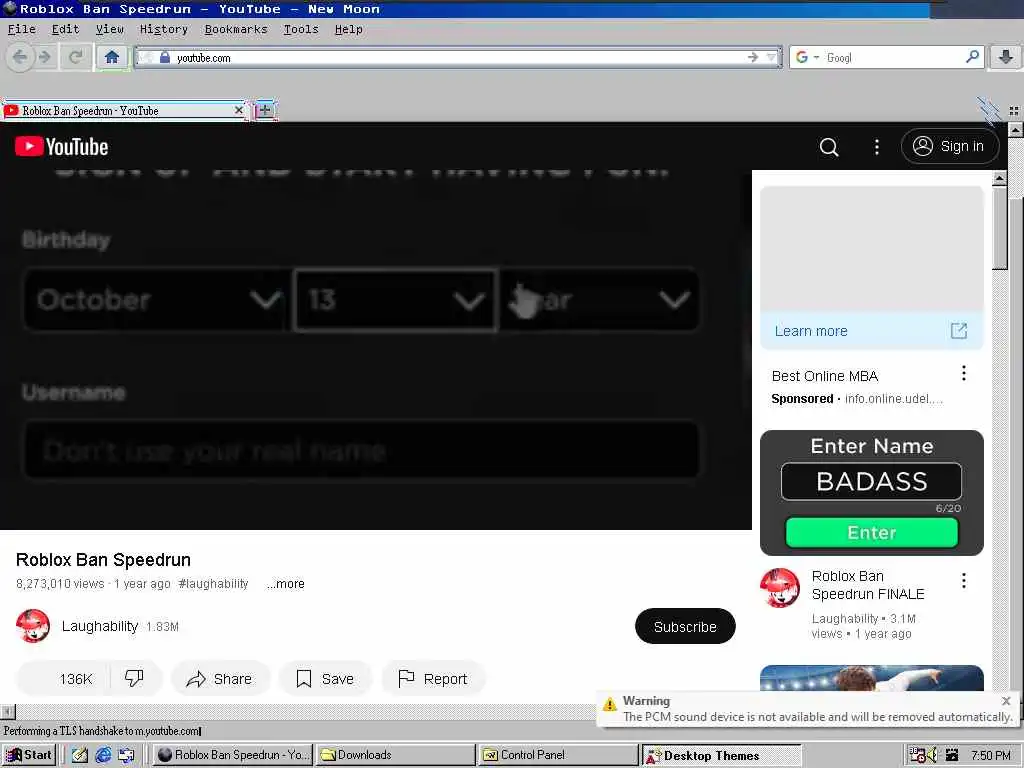Image resolution: width=1024 pixels, height=768 pixels.
Task: Dismiss the Warning notification with X
Action: 1006,701
